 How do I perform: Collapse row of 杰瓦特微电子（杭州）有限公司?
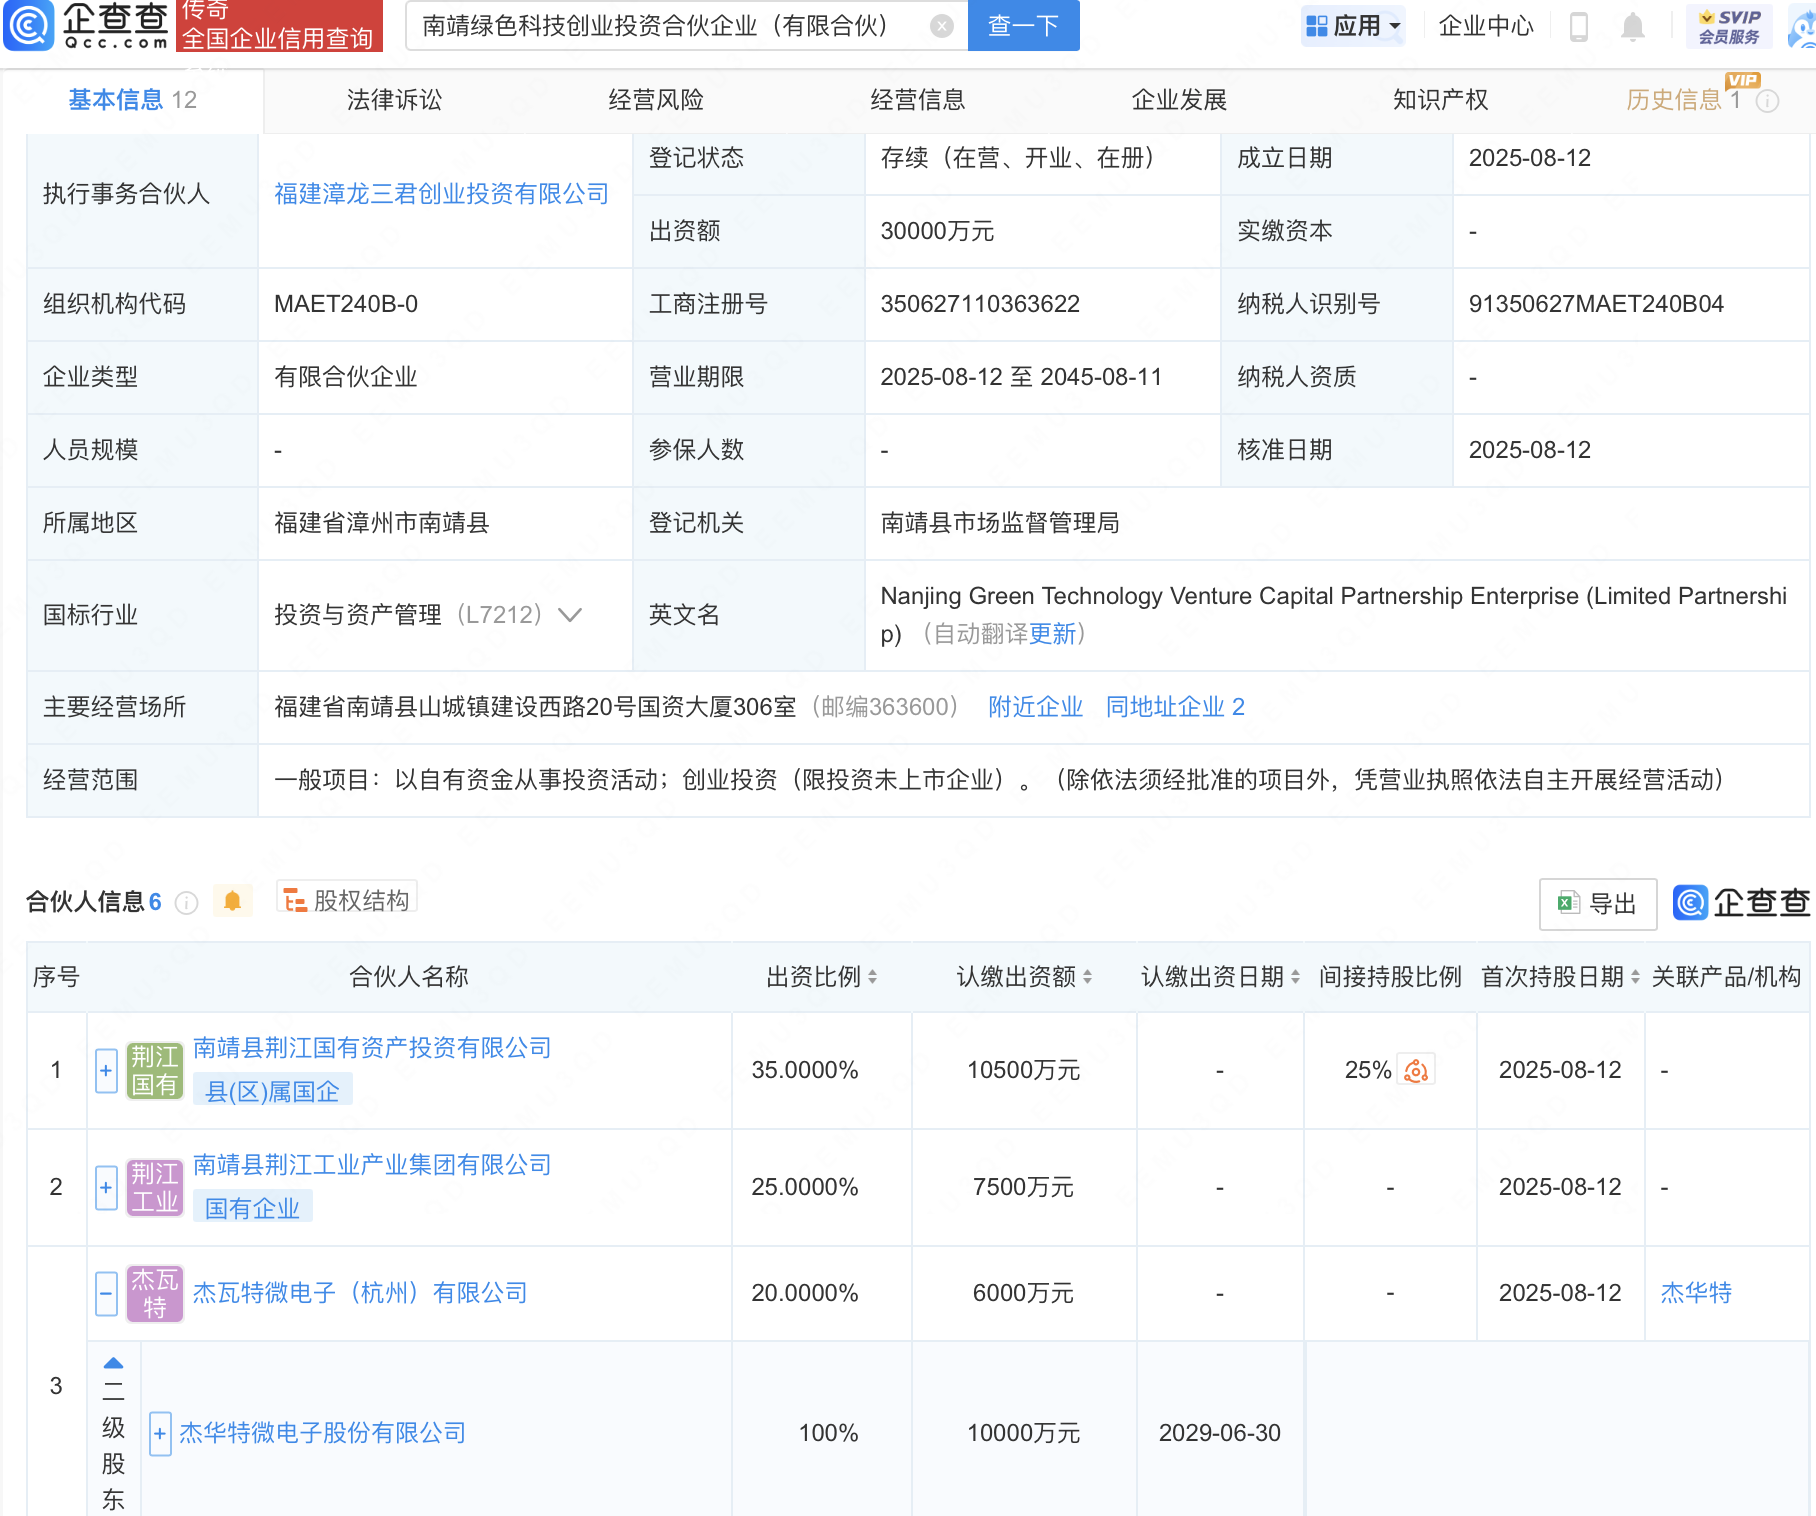106,1293
